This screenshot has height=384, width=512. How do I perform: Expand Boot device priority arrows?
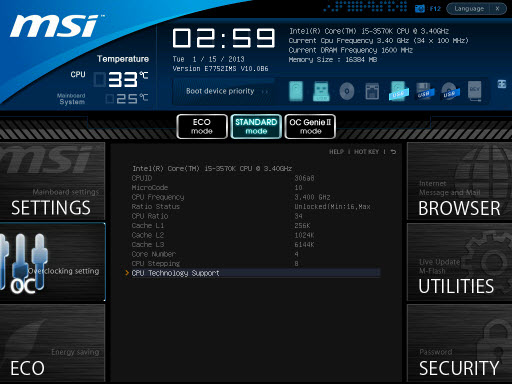click(x=265, y=91)
